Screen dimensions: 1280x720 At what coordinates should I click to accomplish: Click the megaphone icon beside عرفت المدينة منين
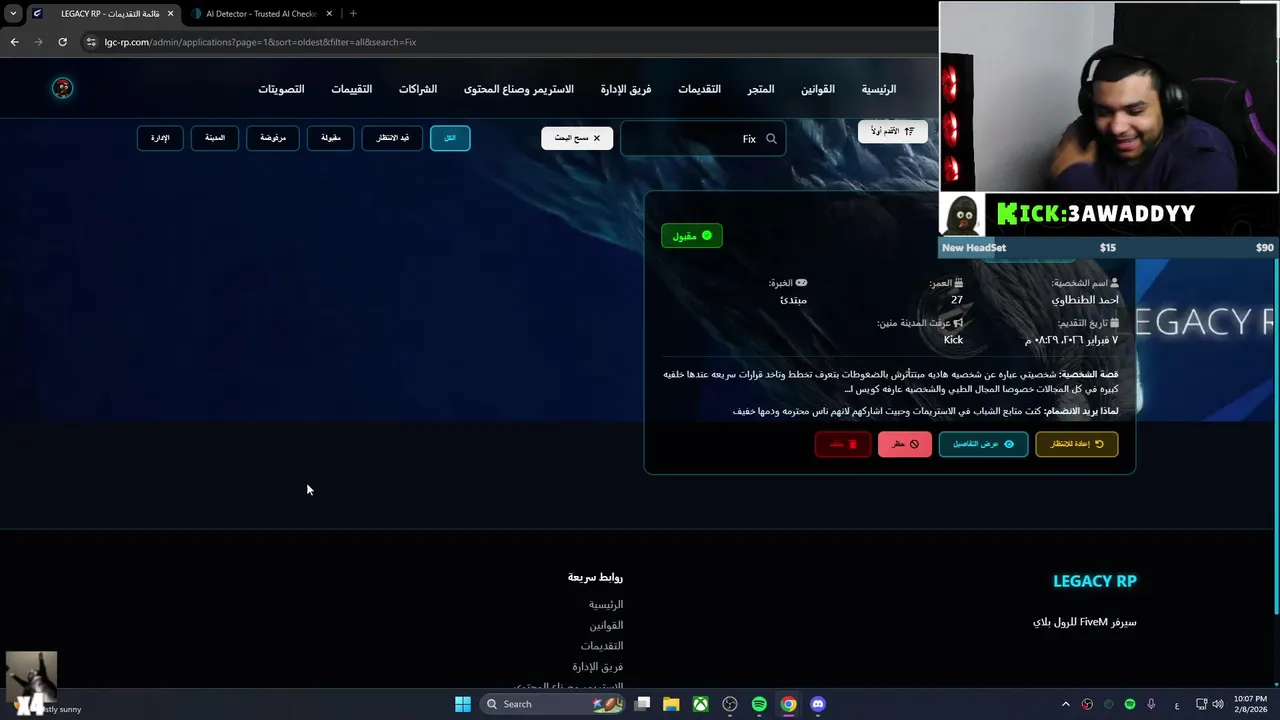958,323
